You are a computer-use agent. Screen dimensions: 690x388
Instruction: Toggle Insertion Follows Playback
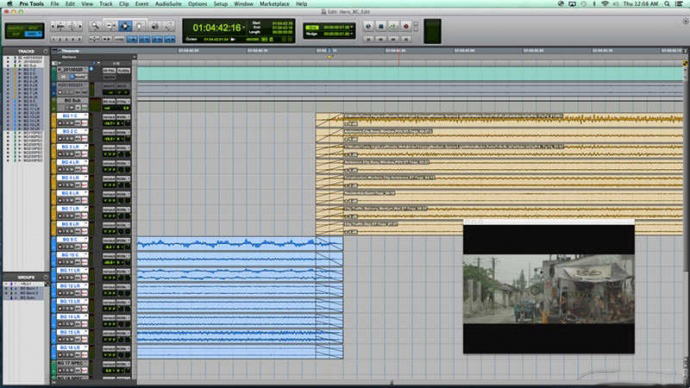(x=170, y=39)
